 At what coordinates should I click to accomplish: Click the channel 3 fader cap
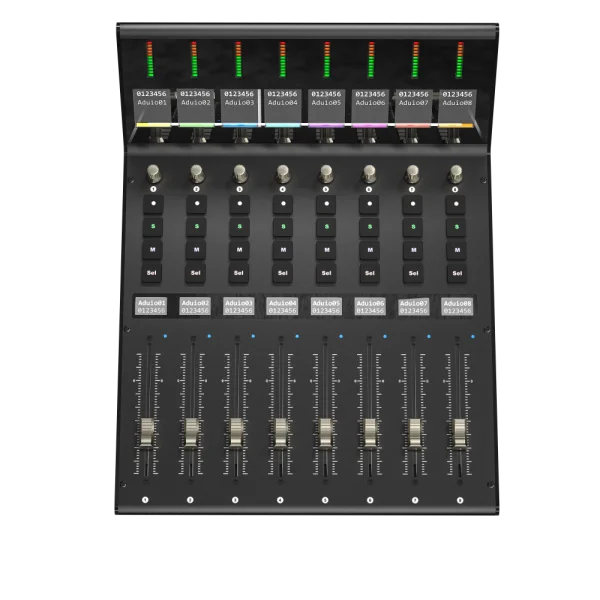tap(236, 432)
